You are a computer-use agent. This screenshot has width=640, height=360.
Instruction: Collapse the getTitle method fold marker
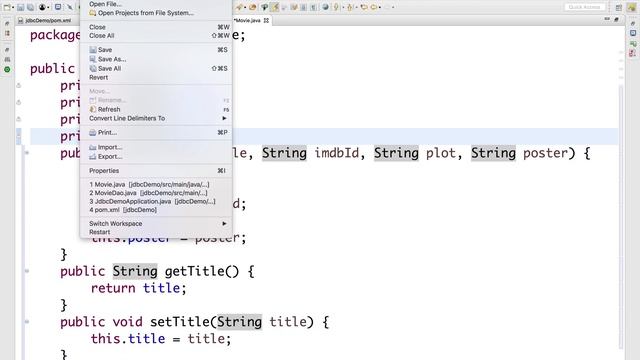[x=27, y=271]
